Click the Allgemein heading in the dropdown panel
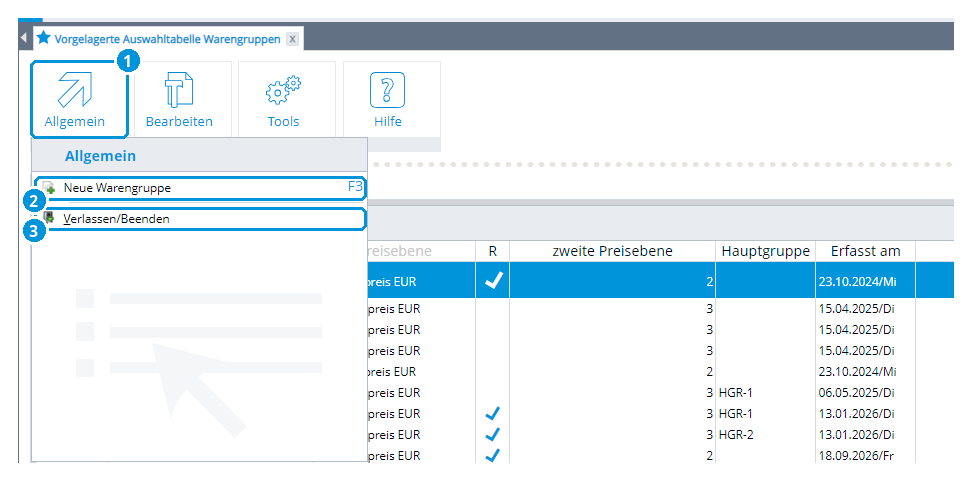The height and width of the screenshot is (481, 972). [x=100, y=156]
